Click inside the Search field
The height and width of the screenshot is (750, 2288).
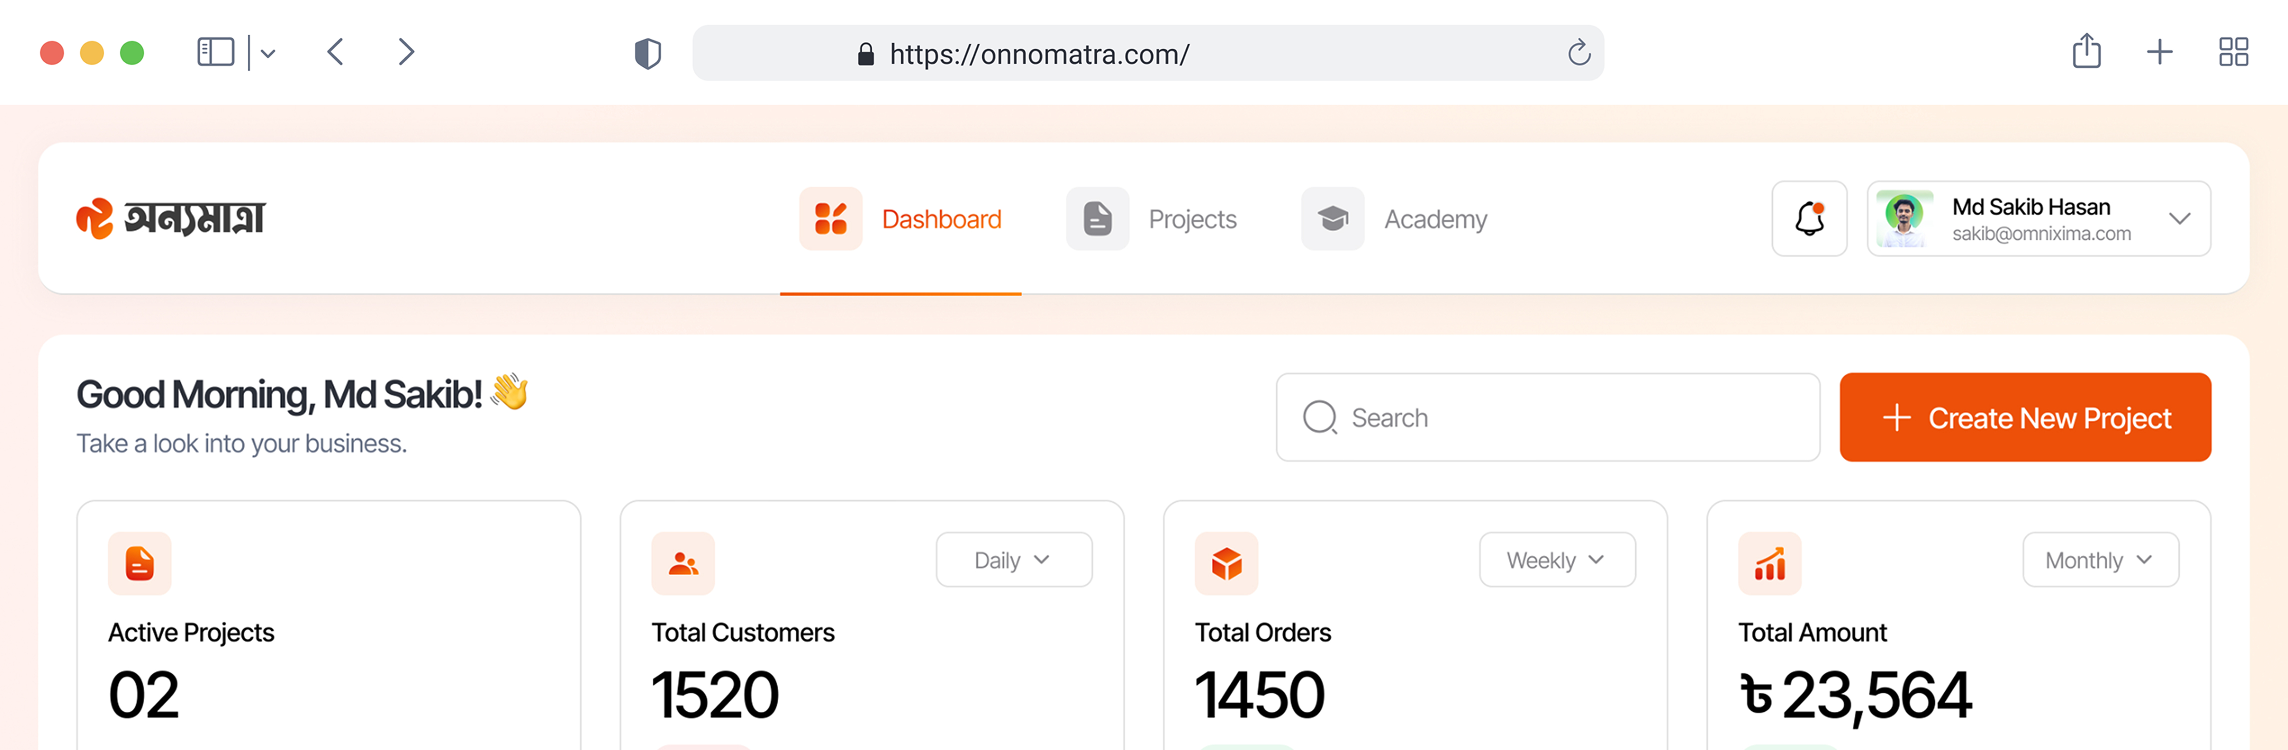click(1548, 417)
